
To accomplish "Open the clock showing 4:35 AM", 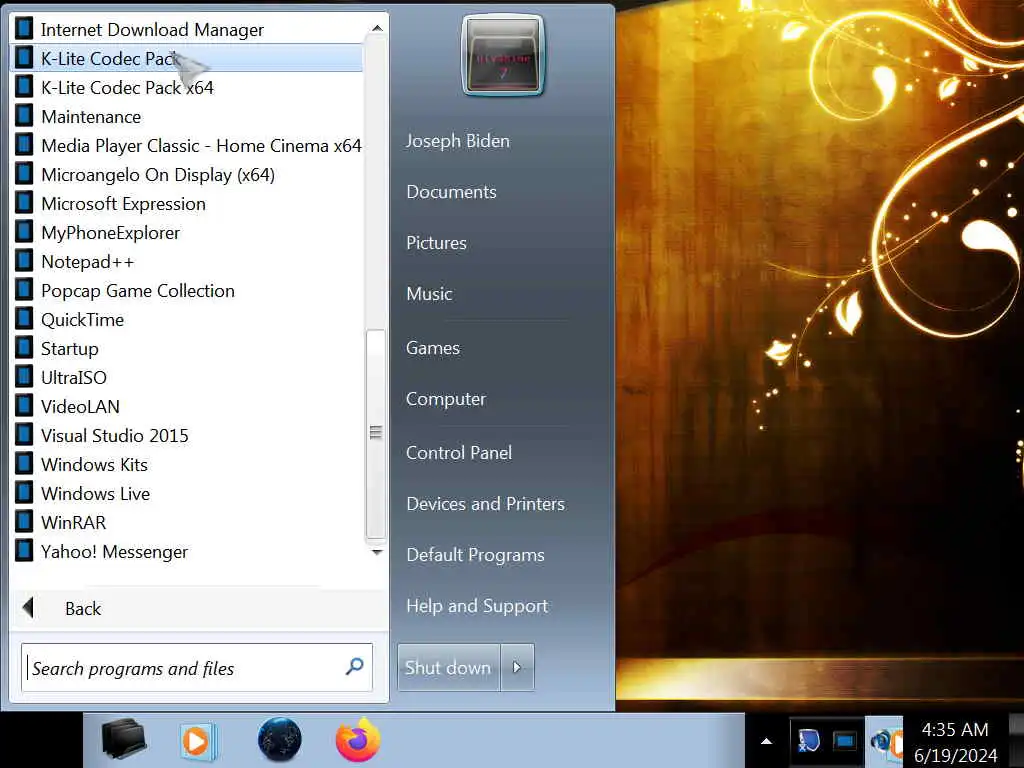I will [x=955, y=742].
